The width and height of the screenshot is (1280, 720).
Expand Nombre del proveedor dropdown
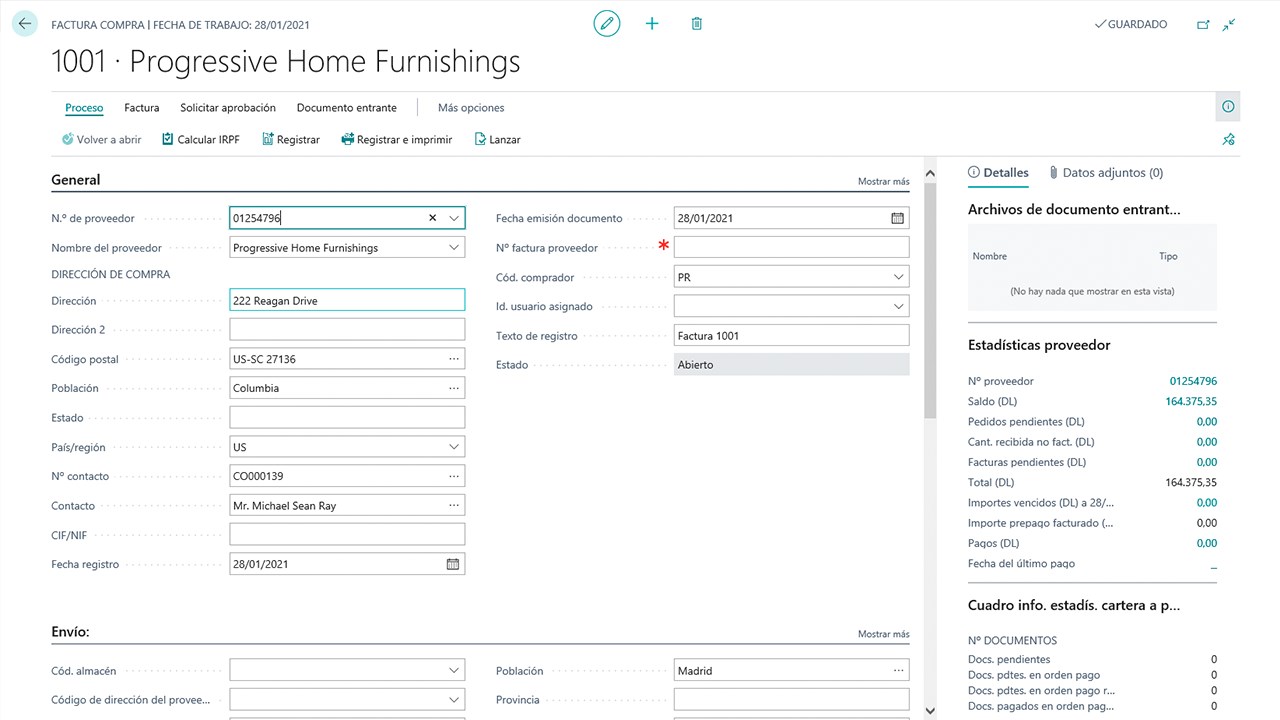click(x=454, y=247)
